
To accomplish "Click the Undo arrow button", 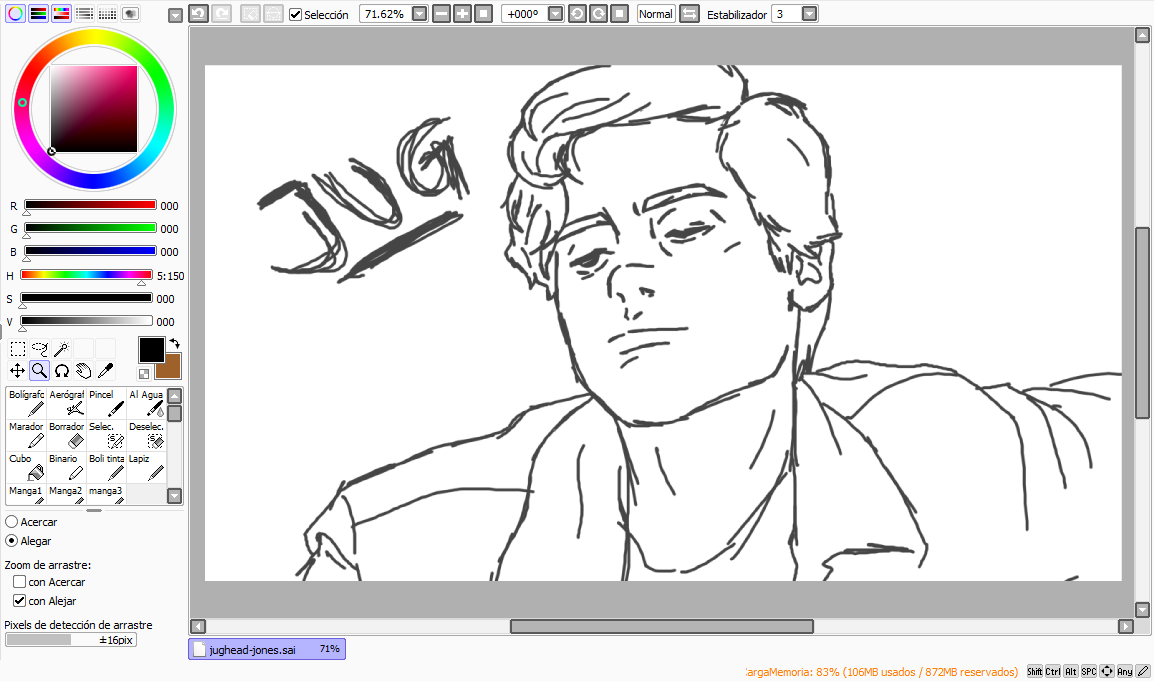I will (x=198, y=13).
